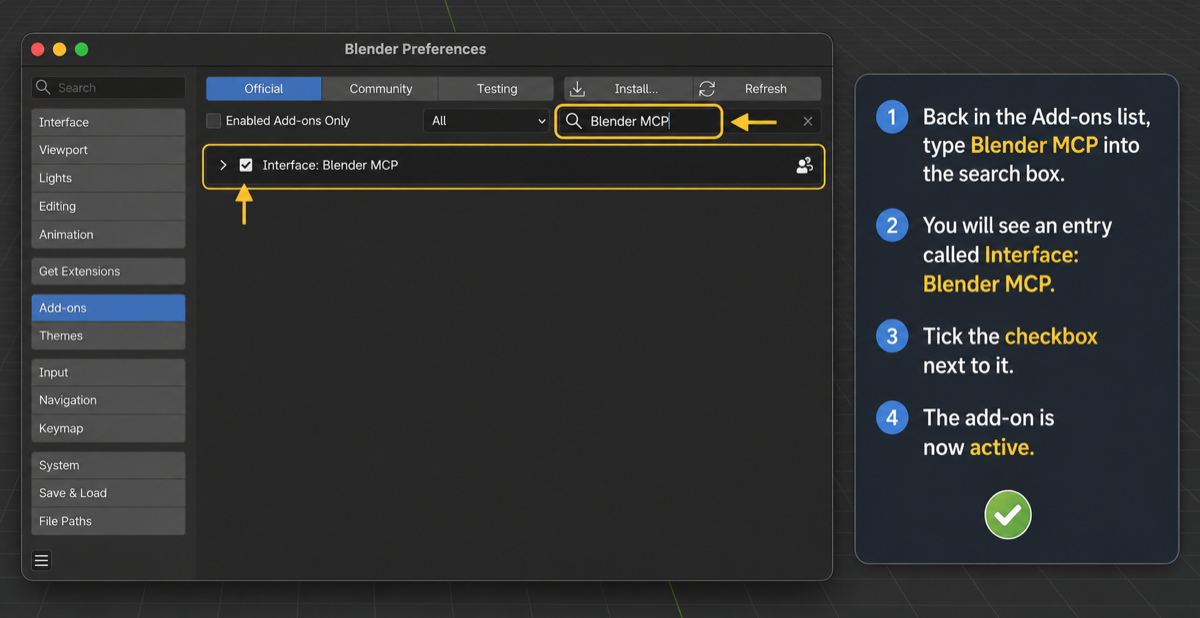Close the Blender Preferences window with red button

[x=38, y=49]
